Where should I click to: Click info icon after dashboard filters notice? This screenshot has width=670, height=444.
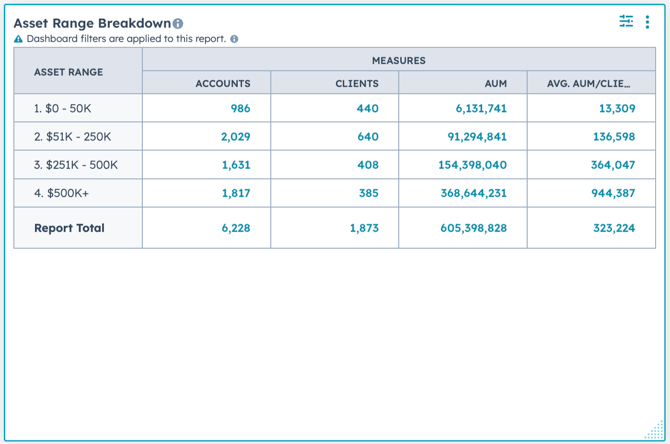[234, 39]
